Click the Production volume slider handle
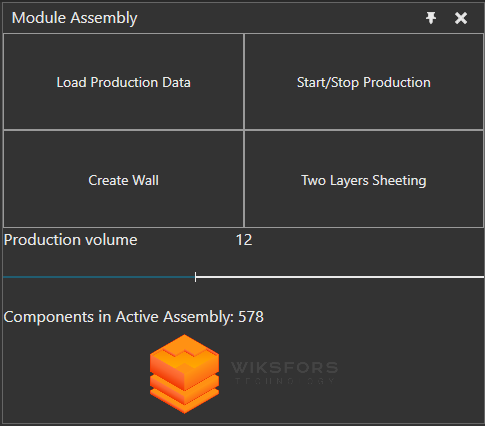 tap(195, 277)
